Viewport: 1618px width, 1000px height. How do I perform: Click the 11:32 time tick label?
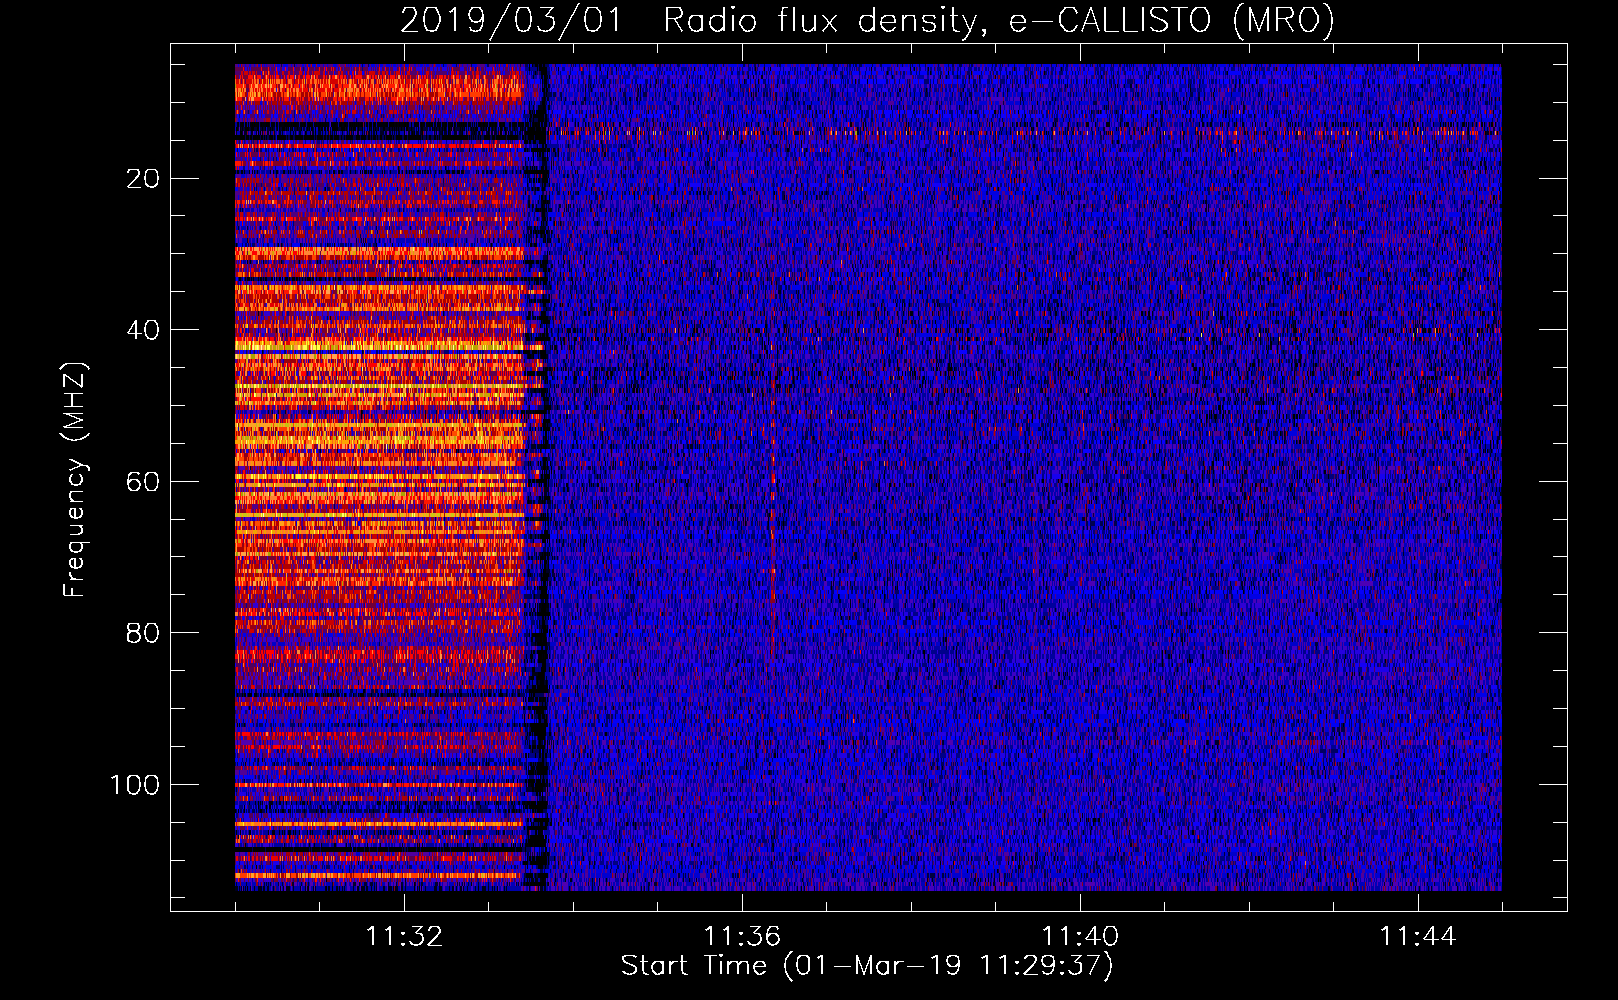tap(404, 937)
